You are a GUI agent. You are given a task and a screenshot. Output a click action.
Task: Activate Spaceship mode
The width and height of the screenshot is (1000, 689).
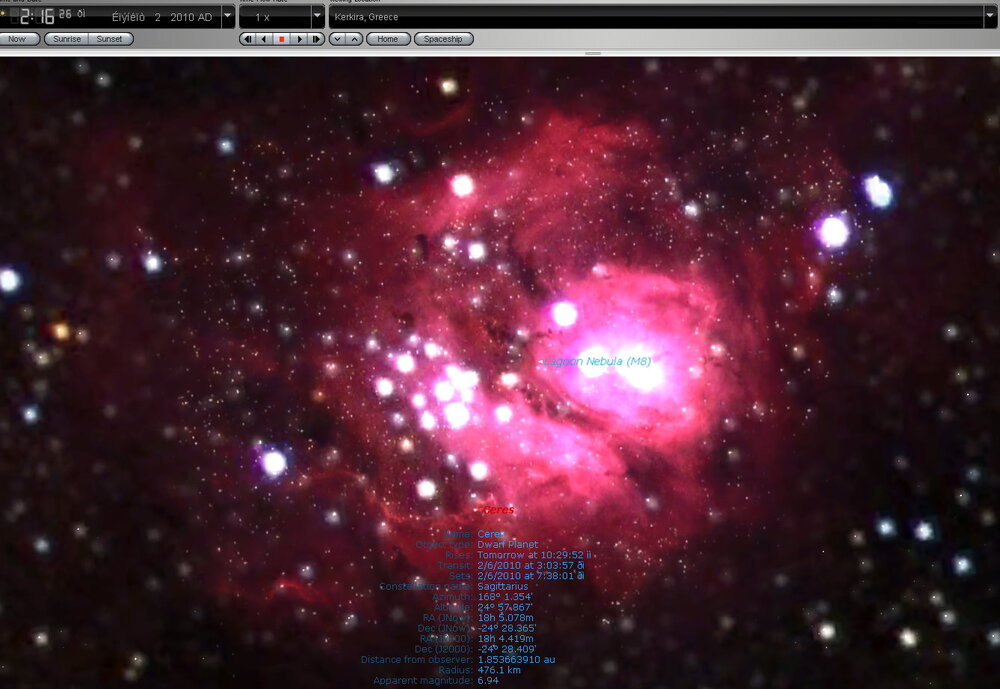click(443, 39)
